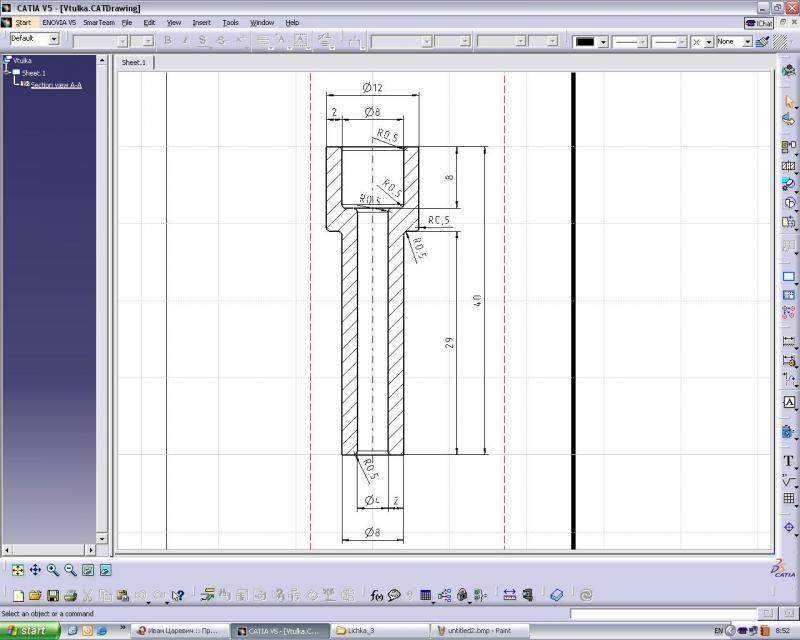Open the Tools menu
800x640 pixels.
point(230,22)
